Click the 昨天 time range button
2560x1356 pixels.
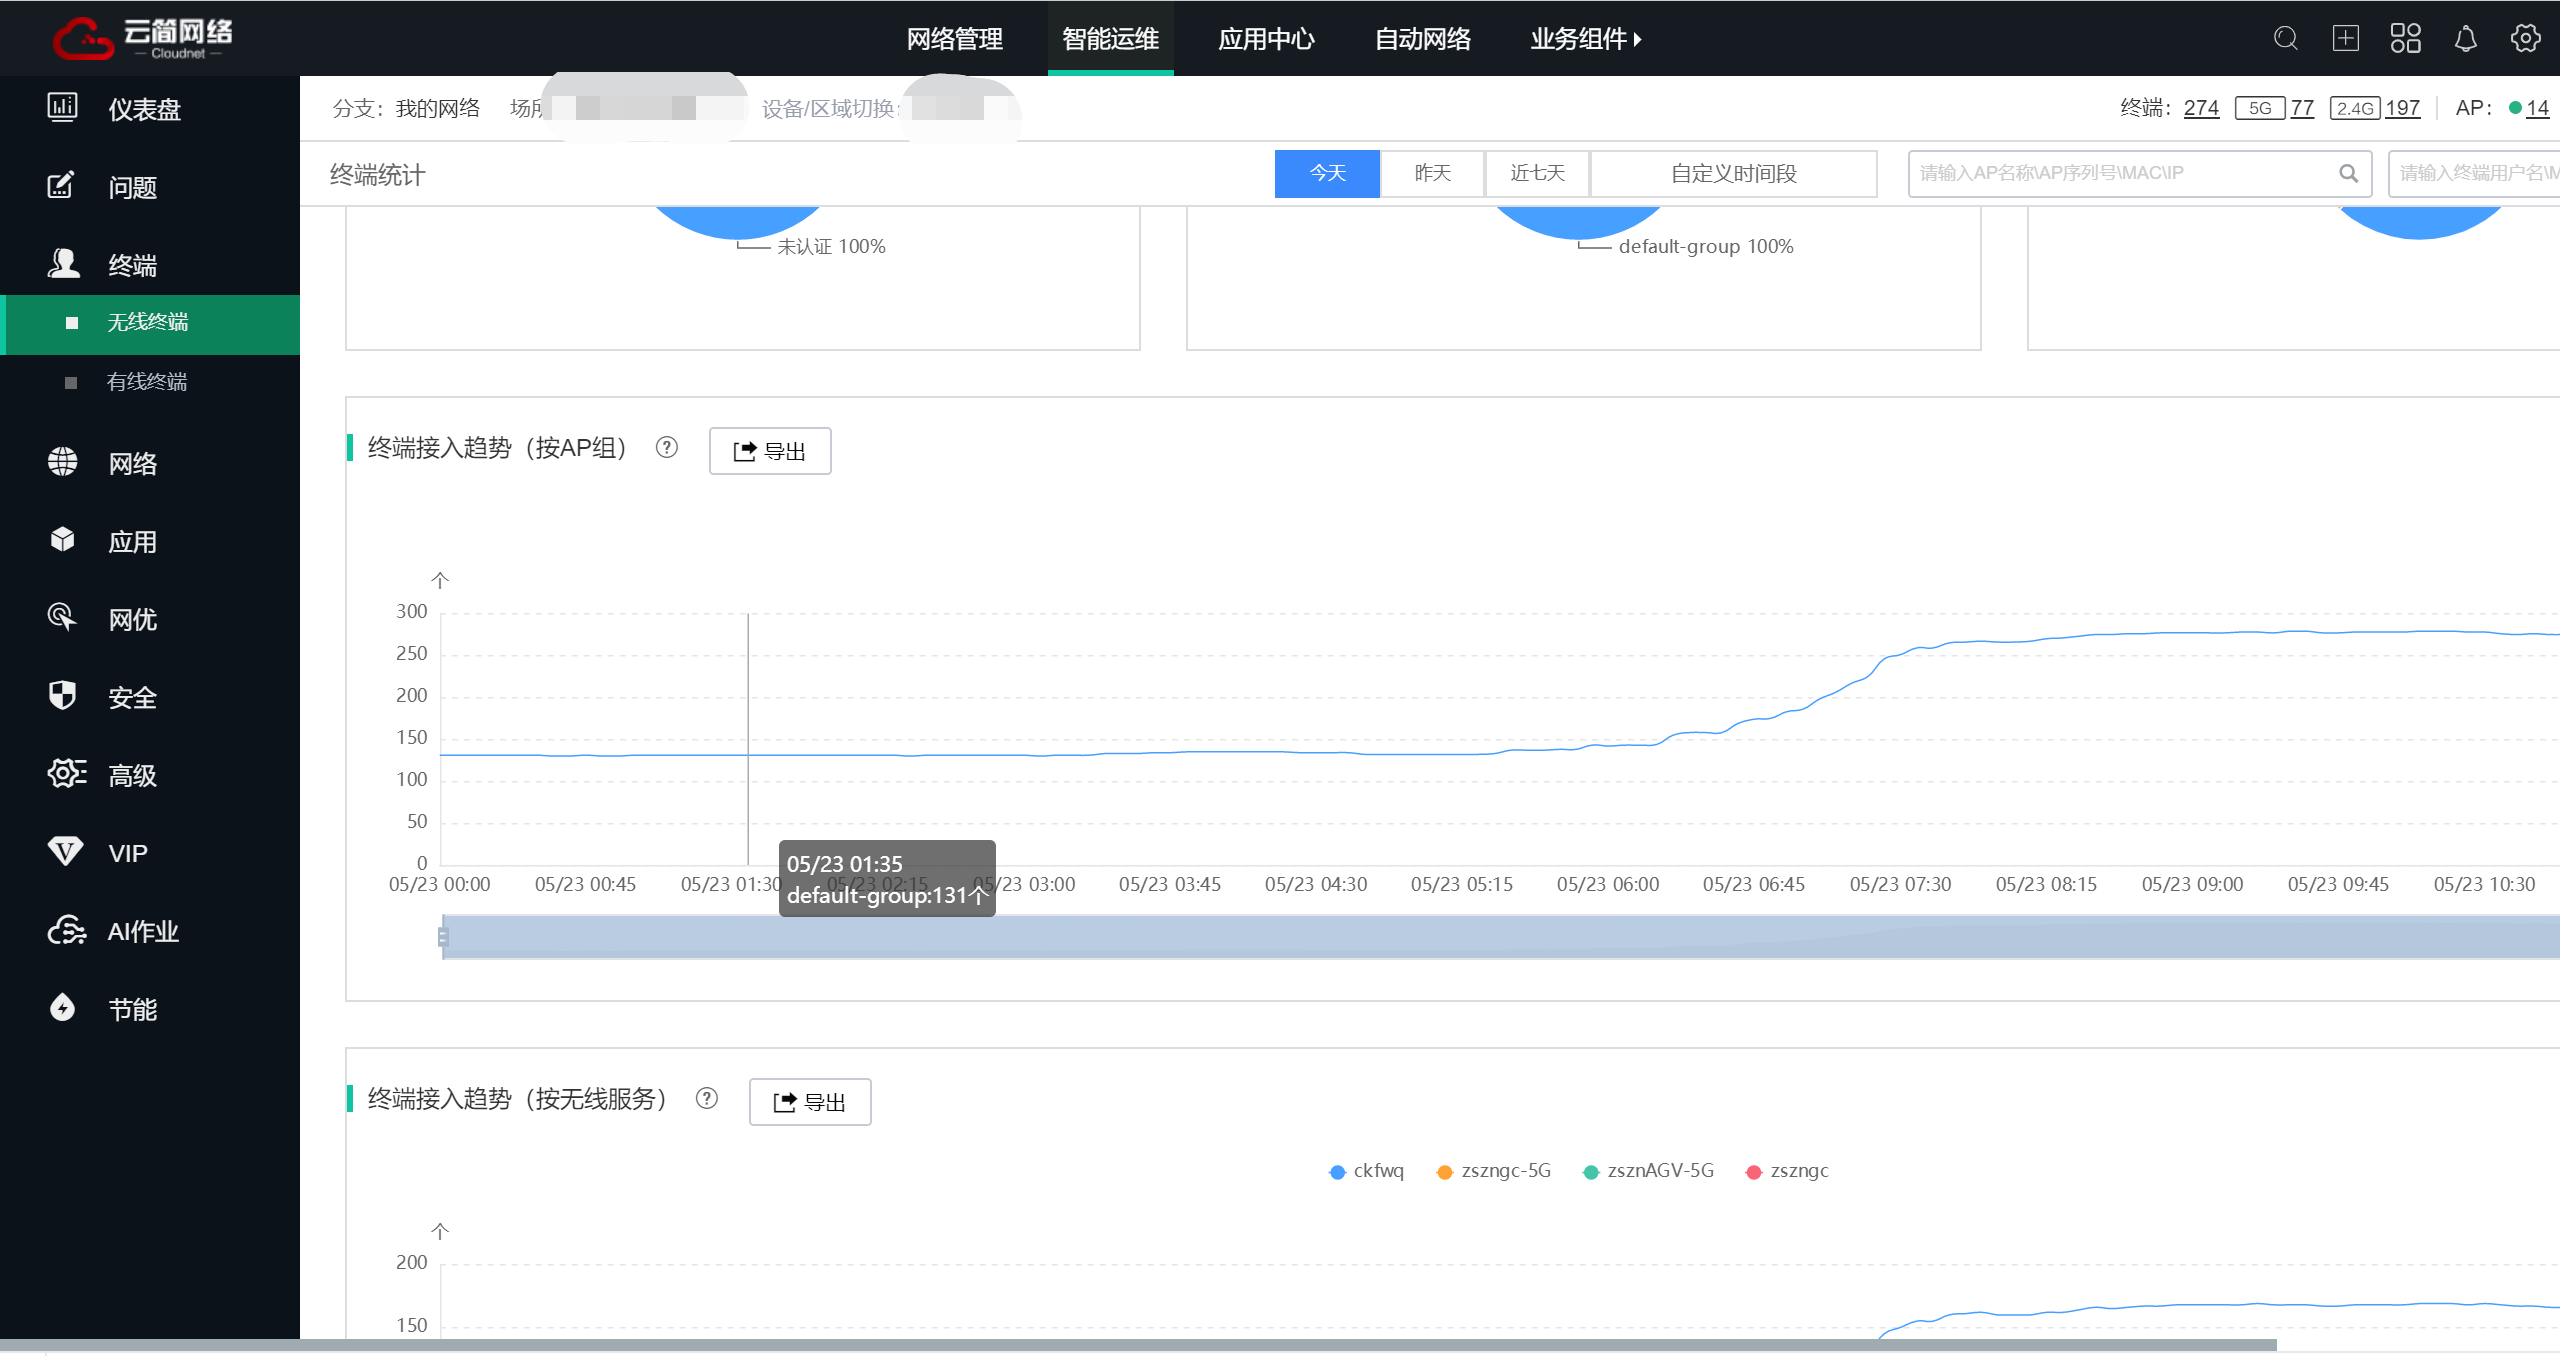1432,174
